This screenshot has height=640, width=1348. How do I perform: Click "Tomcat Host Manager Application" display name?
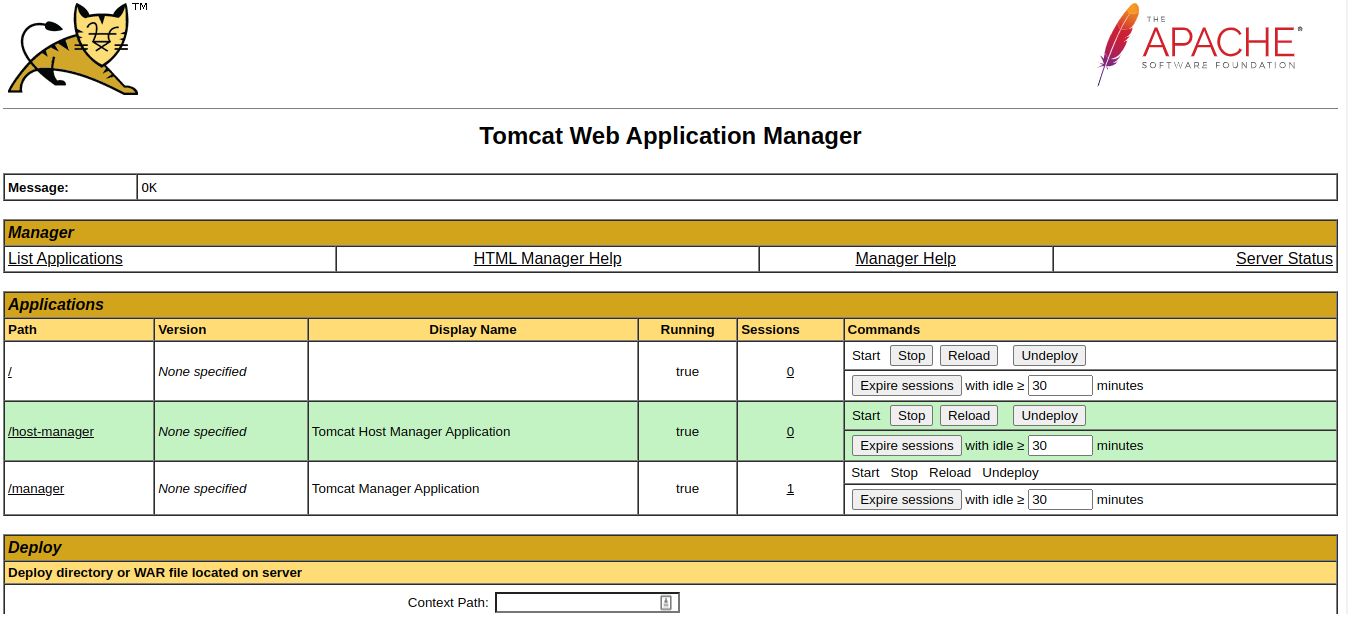tap(411, 431)
